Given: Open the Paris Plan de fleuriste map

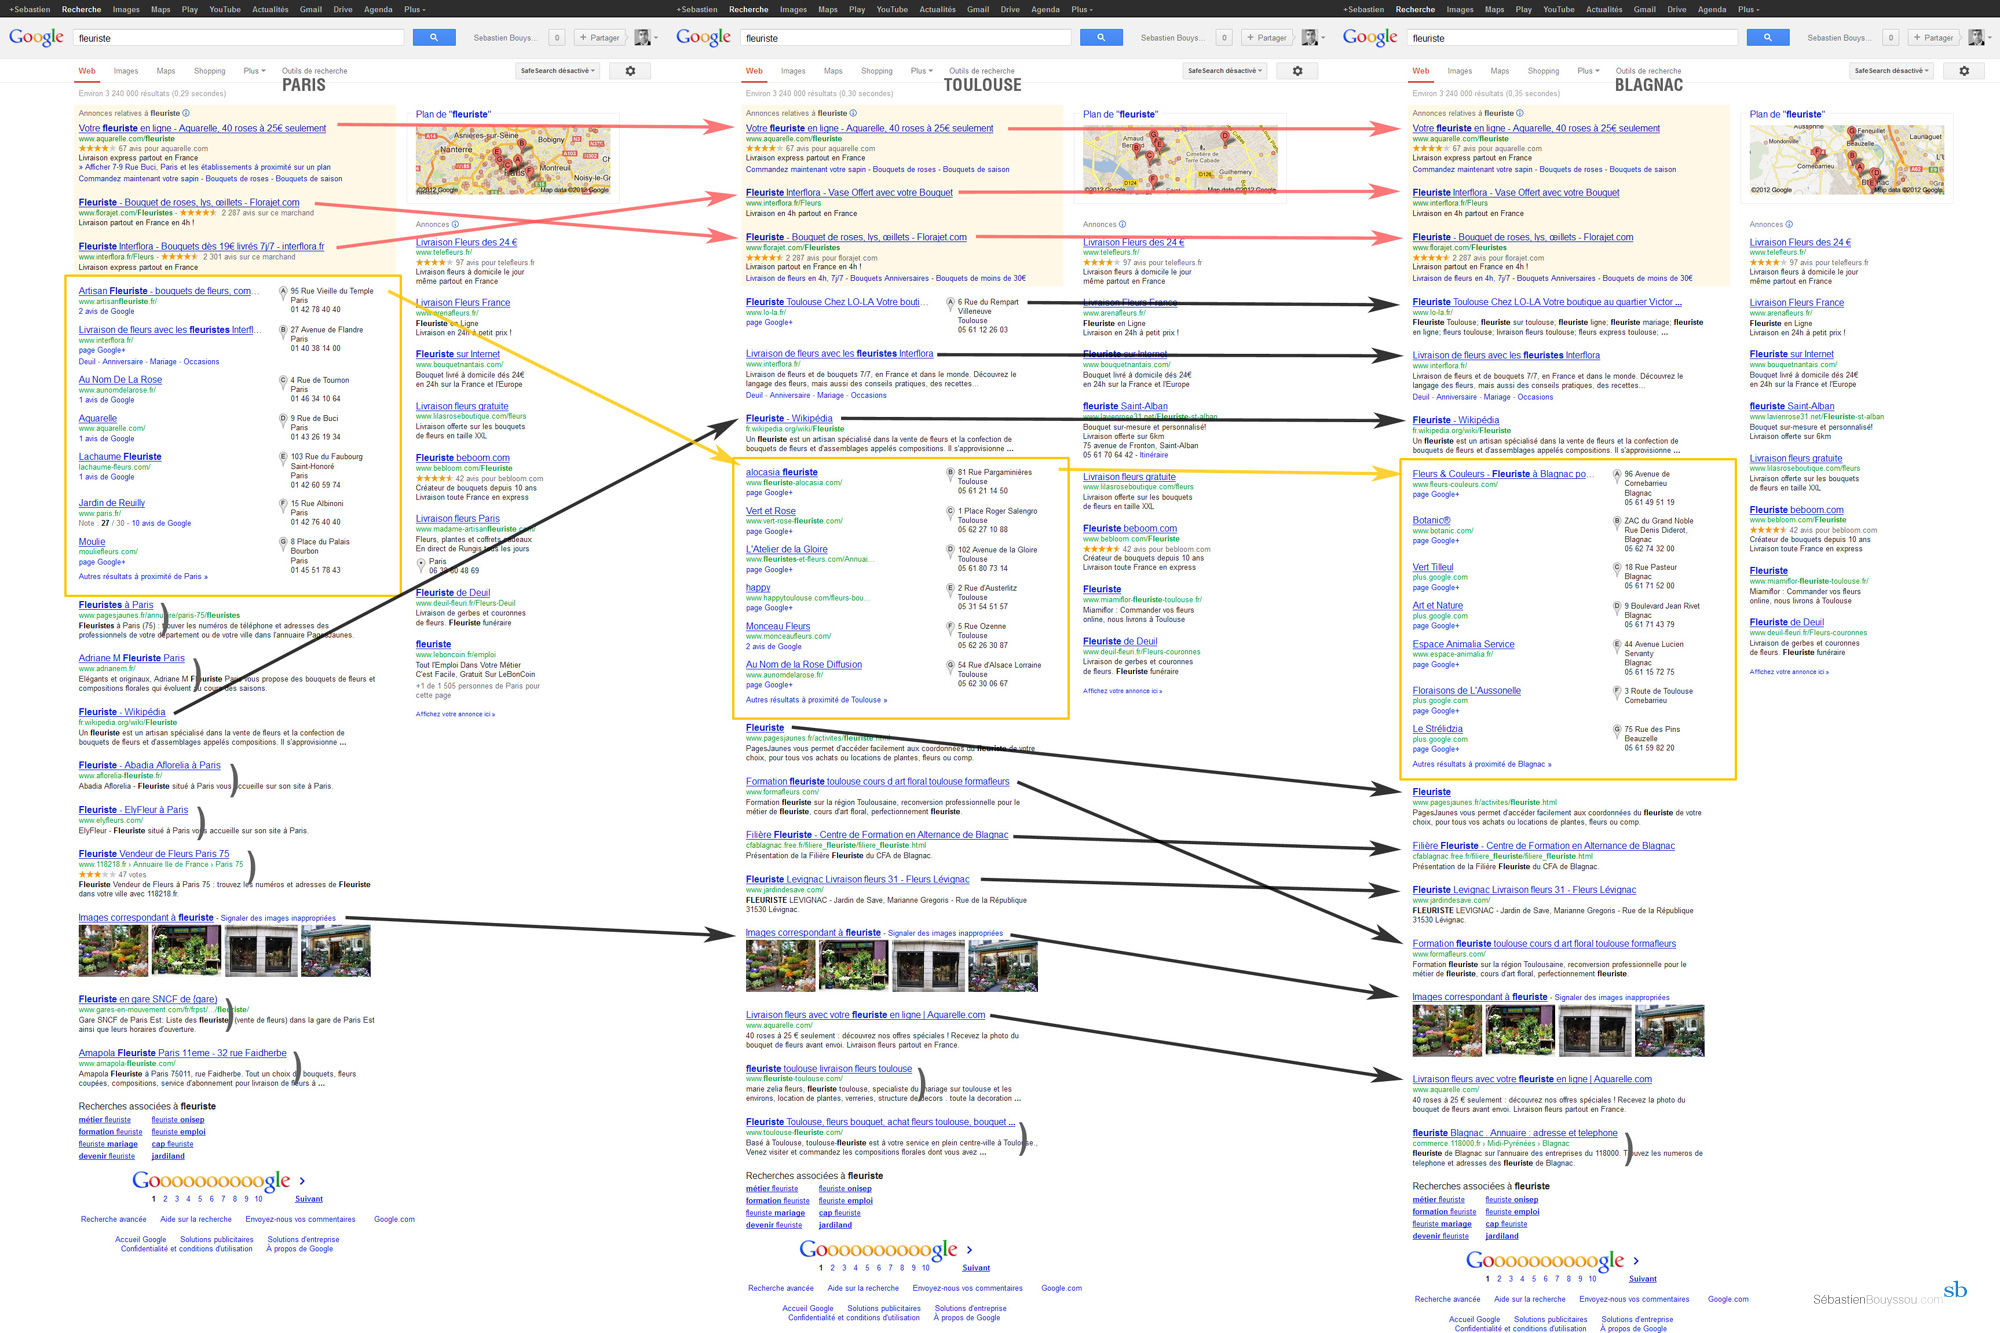Looking at the screenshot, I should click(x=513, y=160).
